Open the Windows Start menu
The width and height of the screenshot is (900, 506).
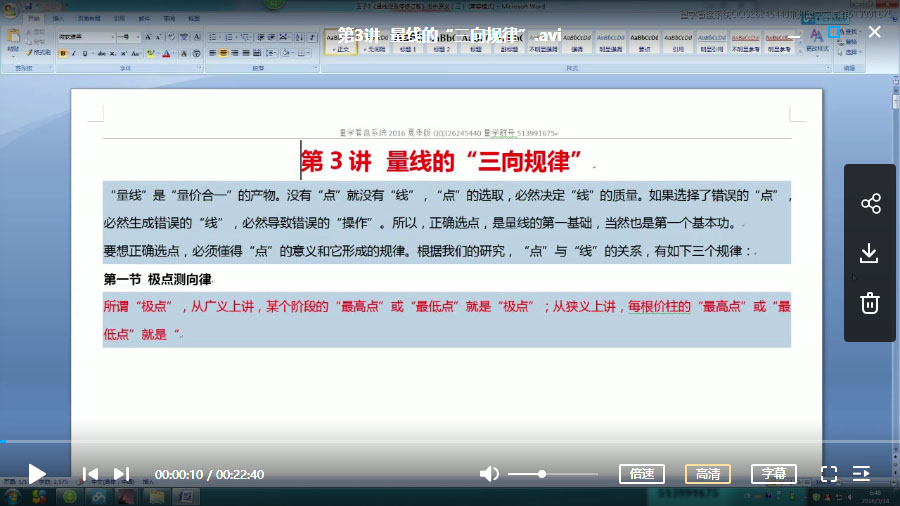tap(12, 496)
